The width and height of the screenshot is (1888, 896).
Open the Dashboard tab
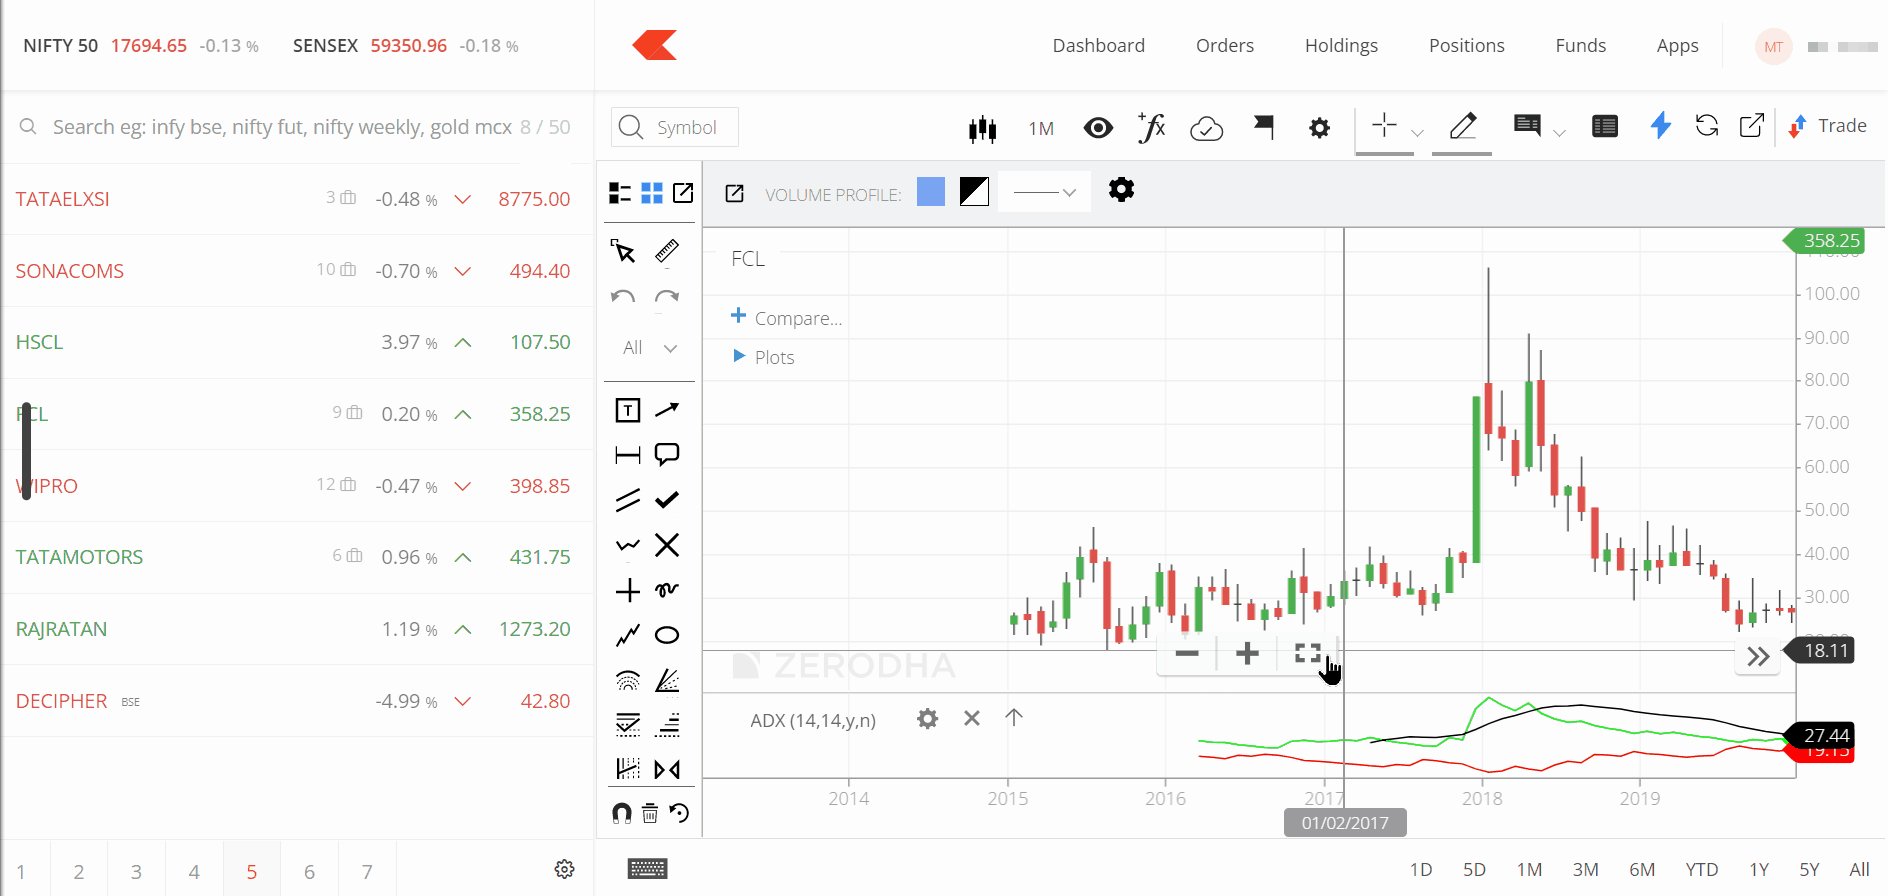pyautogui.click(x=1099, y=46)
